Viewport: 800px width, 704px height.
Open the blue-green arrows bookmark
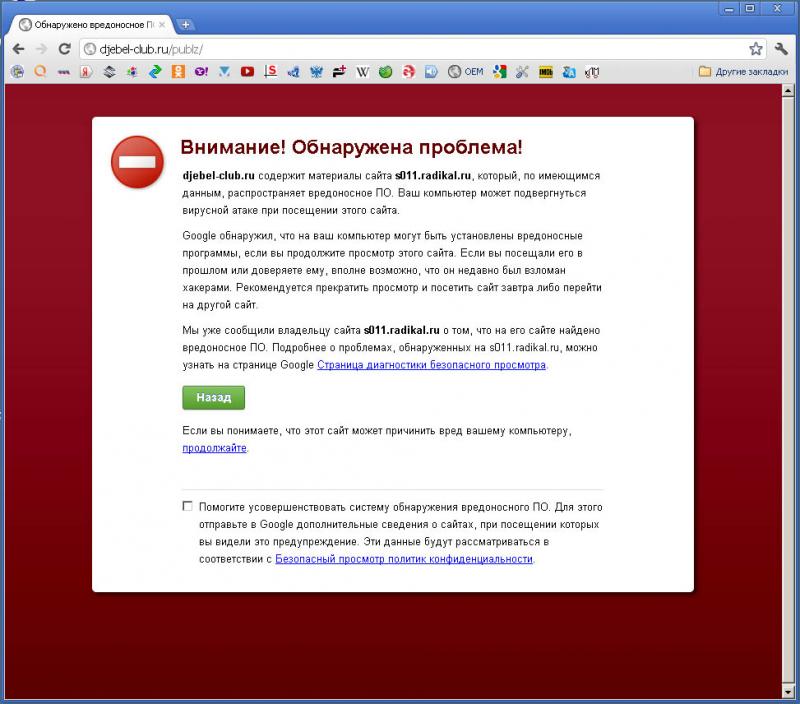click(155, 72)
